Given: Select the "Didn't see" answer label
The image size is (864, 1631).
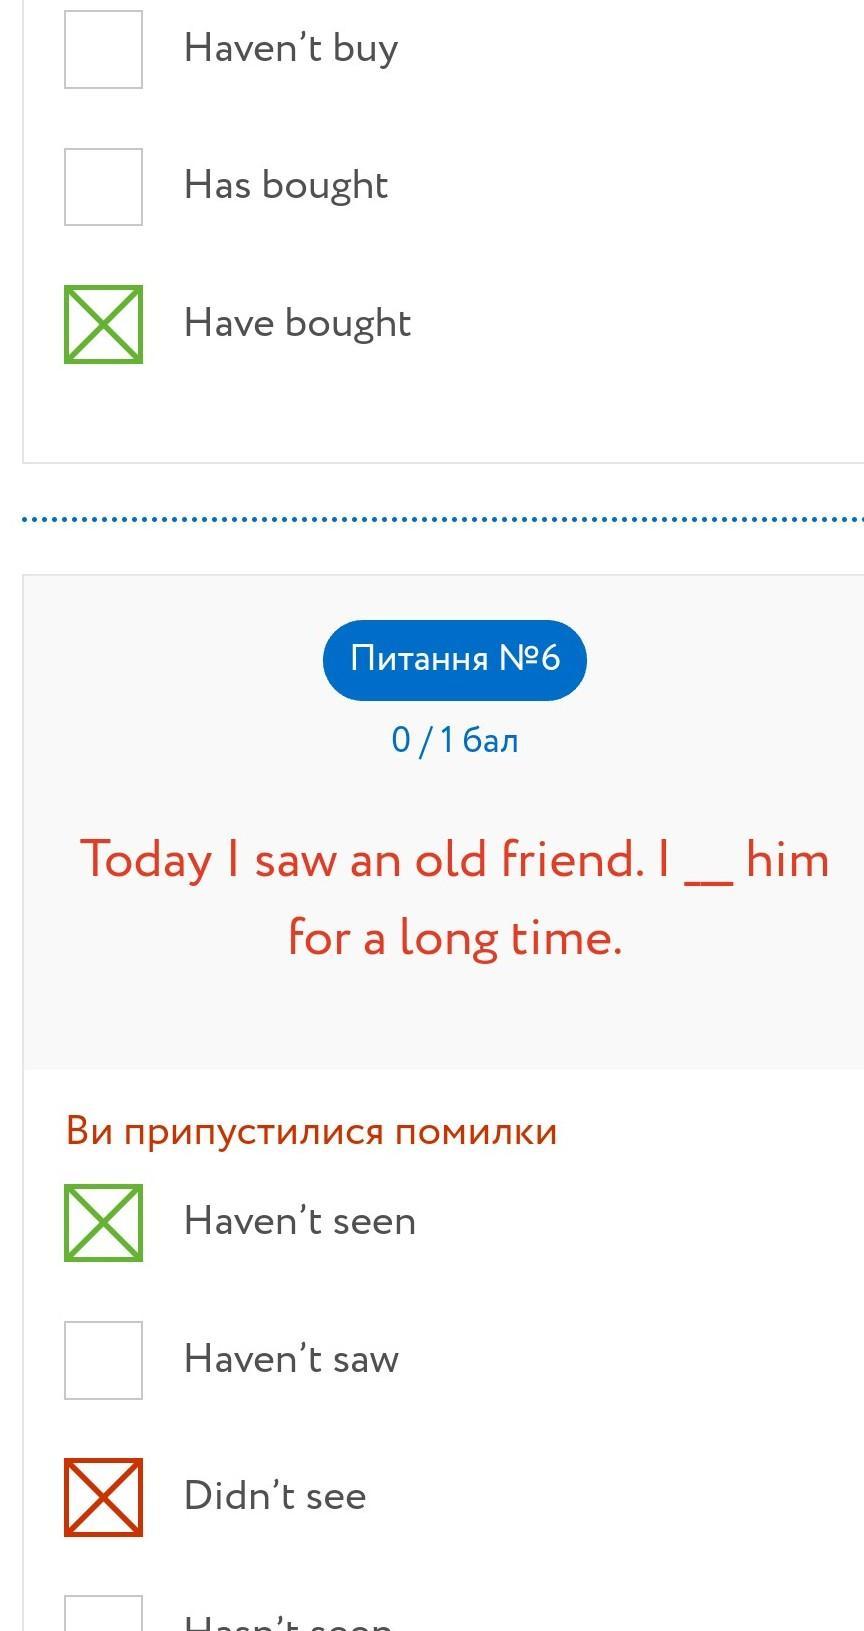Looking at the screenshot, I should (x=275, y=1496).
